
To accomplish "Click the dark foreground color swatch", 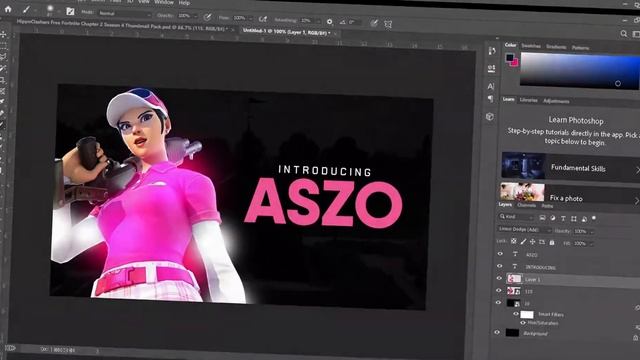I will (509, 58).
